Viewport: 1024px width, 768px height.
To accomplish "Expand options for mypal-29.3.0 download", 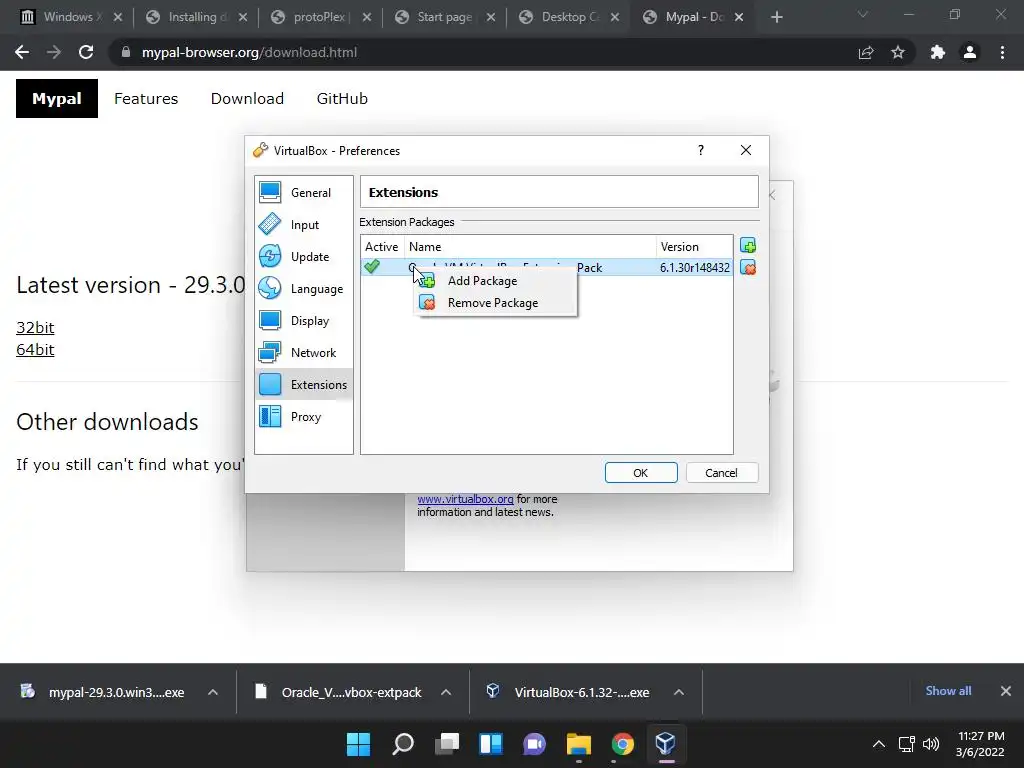I will pyautogui.click(x=213, y=692).
